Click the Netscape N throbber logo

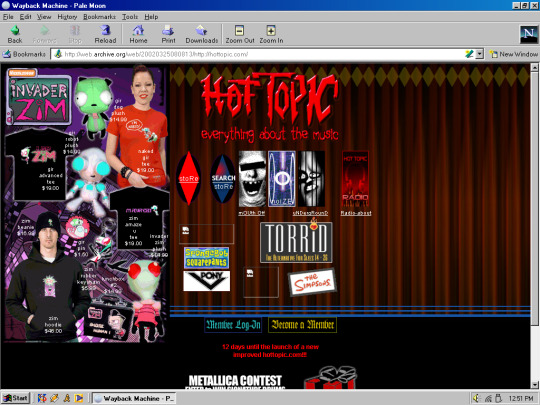pyautogui.click(x=528, y=34)
